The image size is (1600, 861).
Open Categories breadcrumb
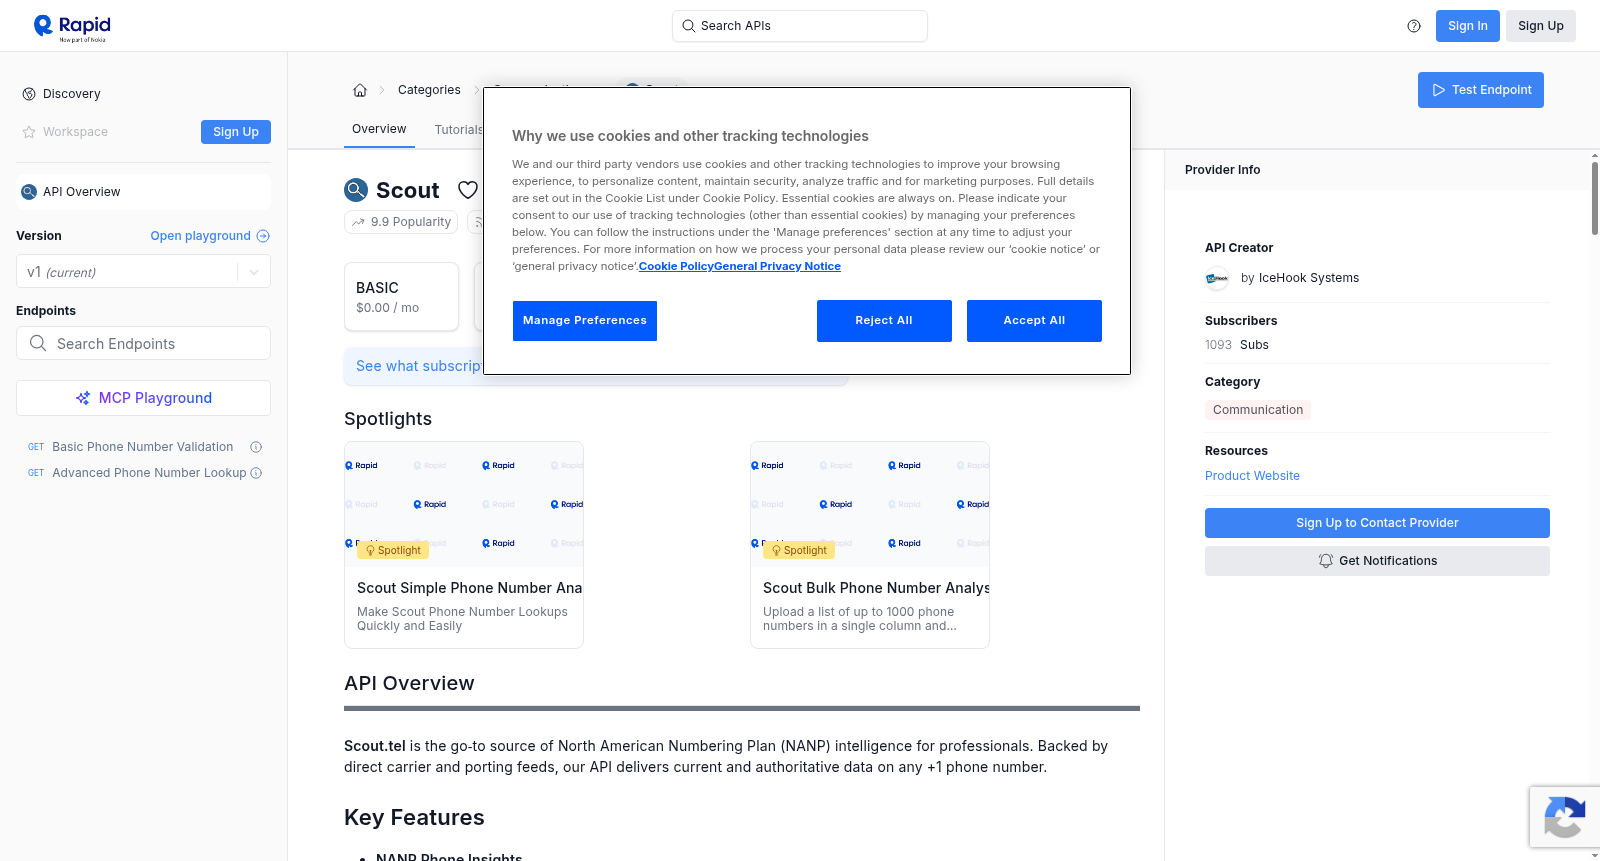tap(429, 90)
